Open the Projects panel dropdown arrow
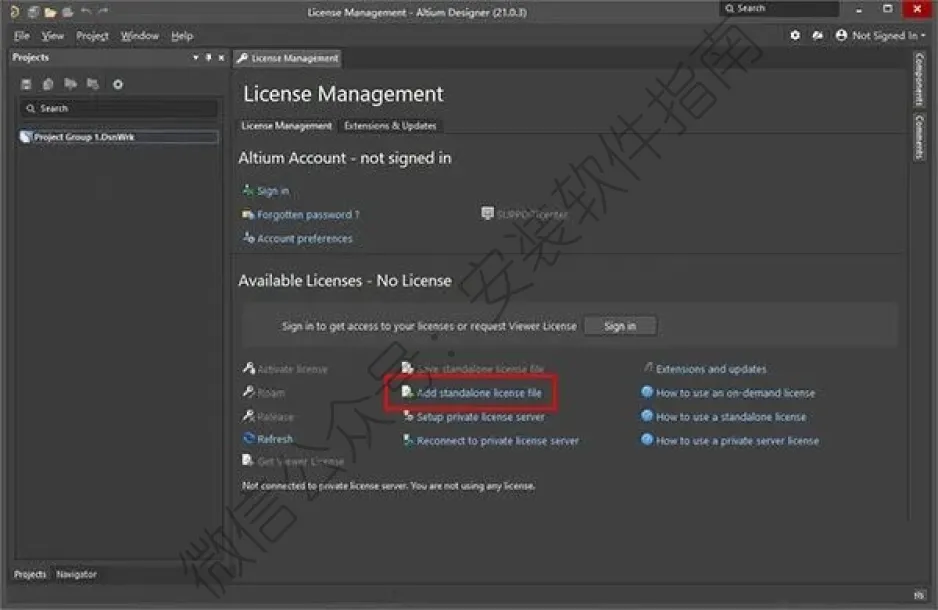 pyautogui.click(x=196, y=58)
